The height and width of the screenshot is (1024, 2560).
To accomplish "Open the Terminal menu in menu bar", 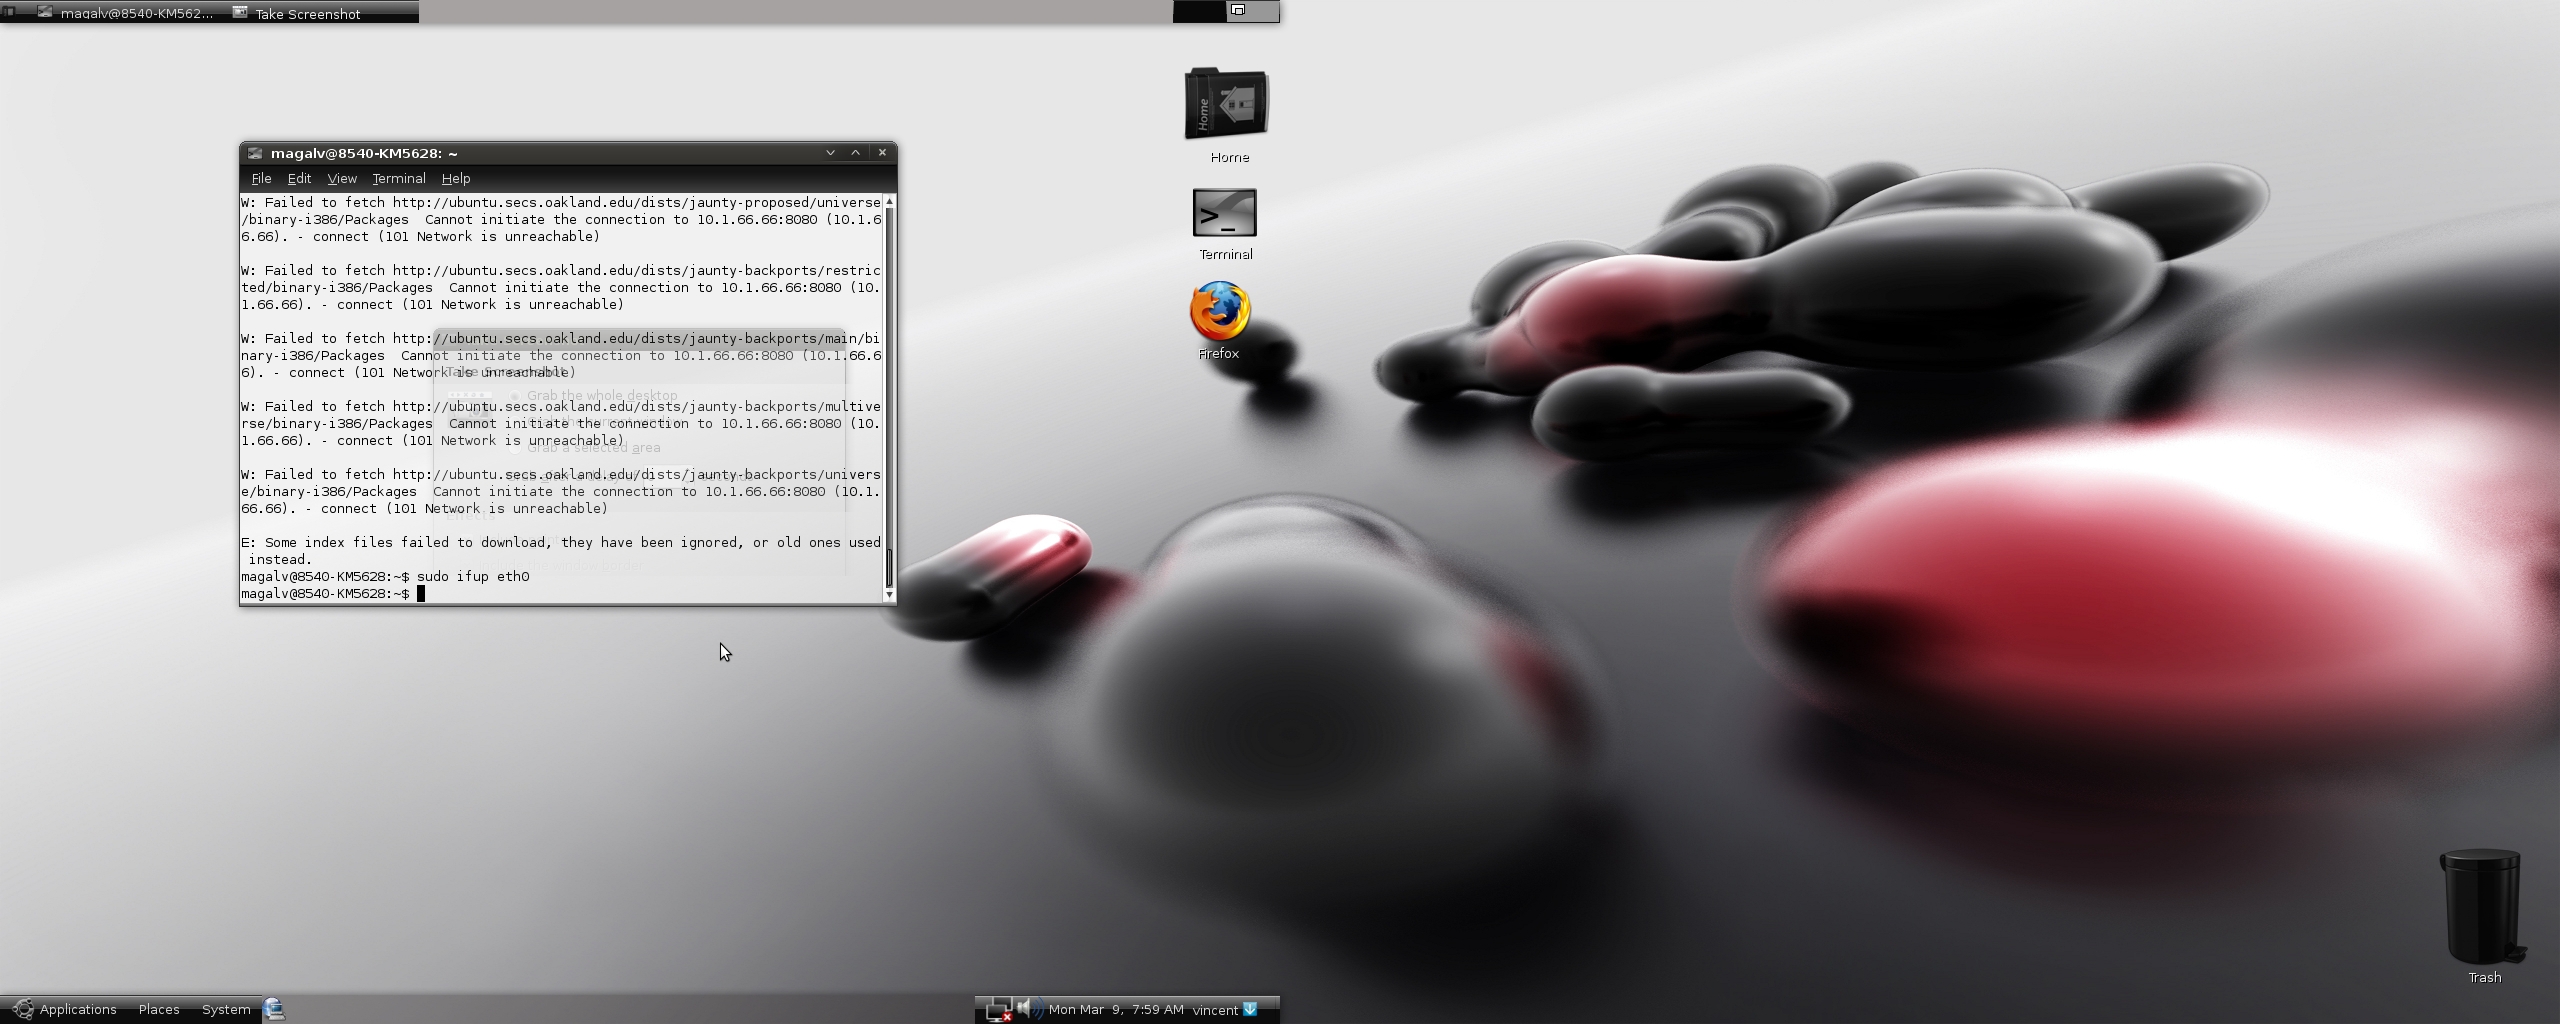I will click(x=398, y=179).
